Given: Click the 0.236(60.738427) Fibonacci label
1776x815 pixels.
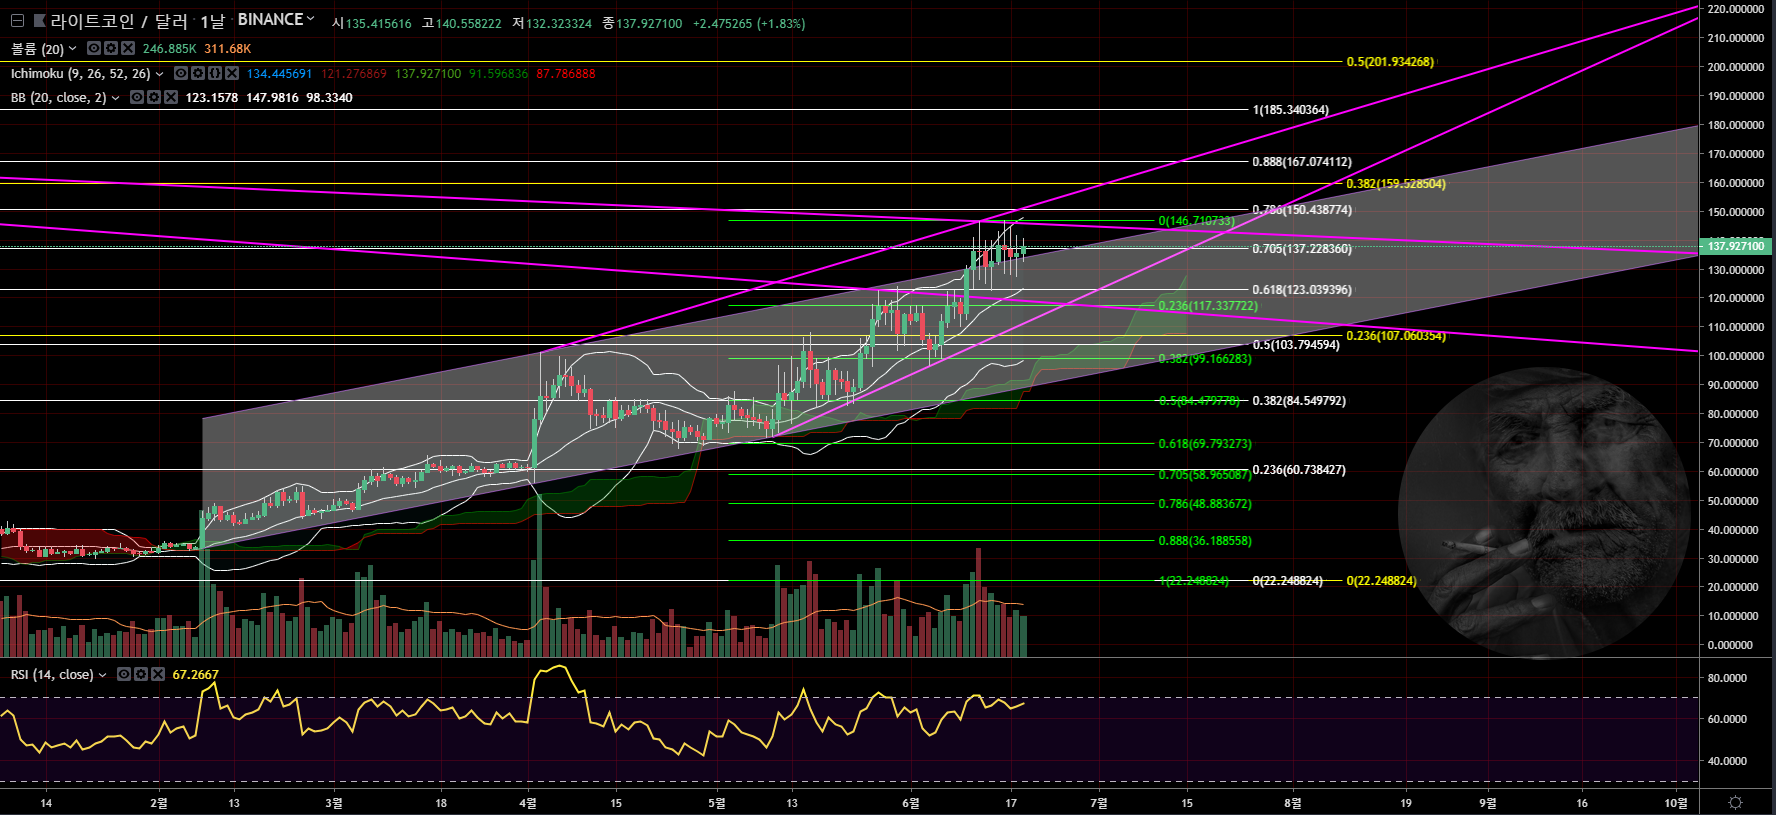Looking at the screenshot, I should coord(1299,470).
